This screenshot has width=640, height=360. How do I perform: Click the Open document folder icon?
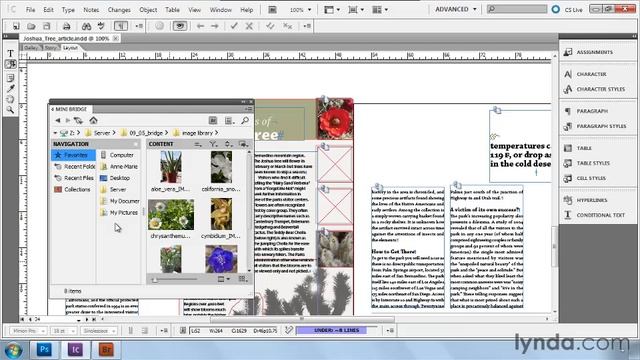pyautogui.click(x=31, y=26)
